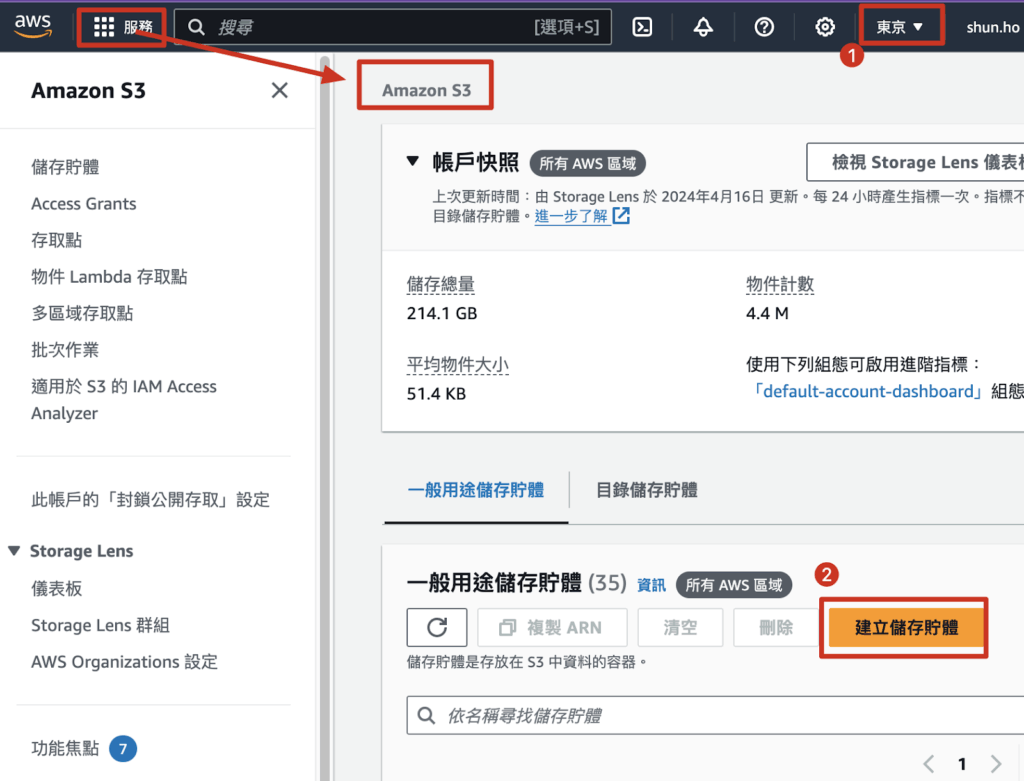Open Access Grants in the sidebar
The height and width of the screenshot is (781, 1024).
[84, 204]
